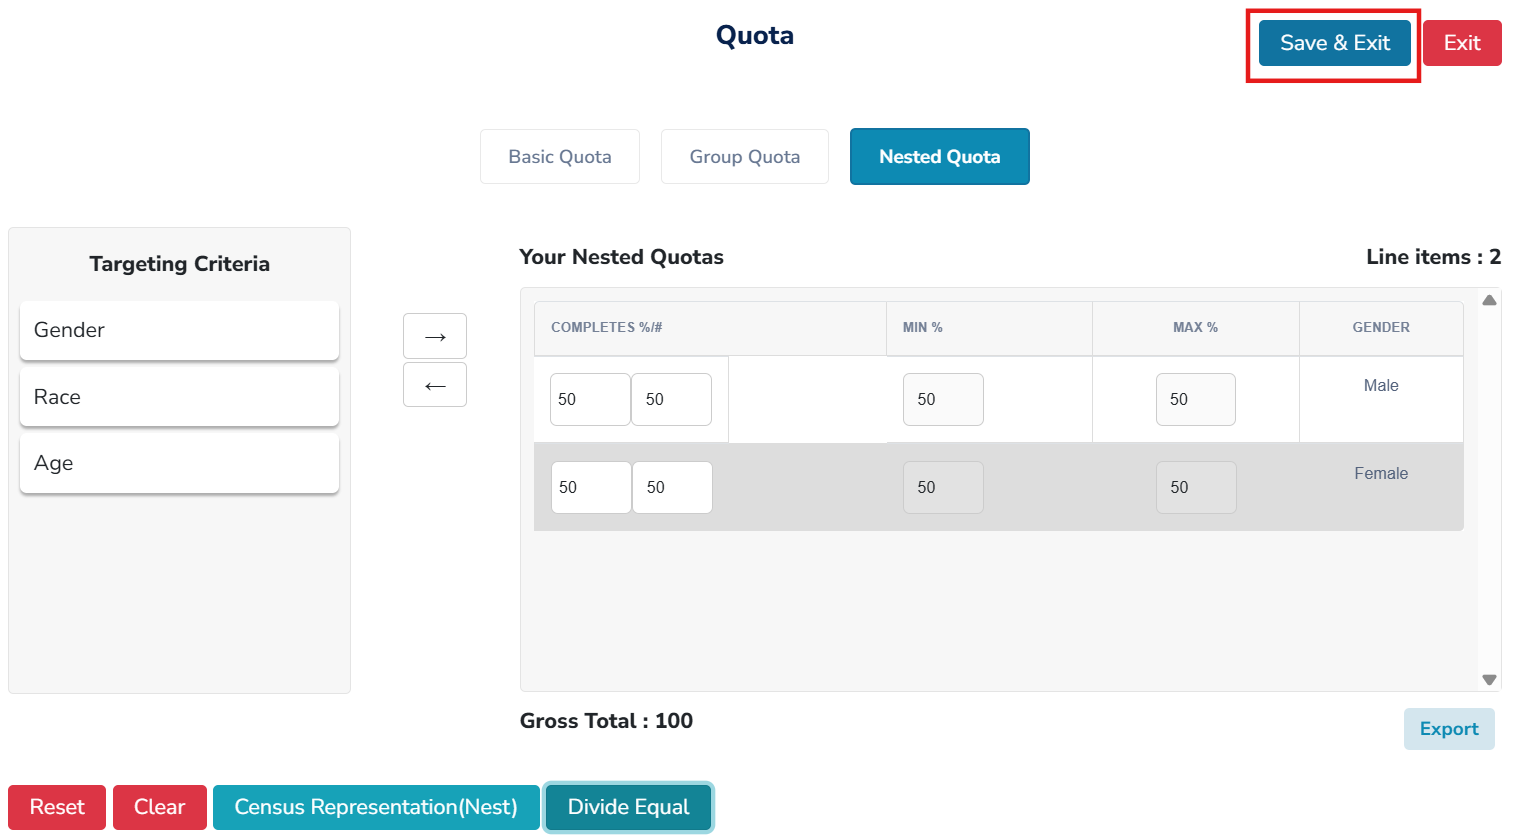Select Gender in Targeting Criteria
The height and width of the screenshot is (836, 1517).
pos(179,330)
